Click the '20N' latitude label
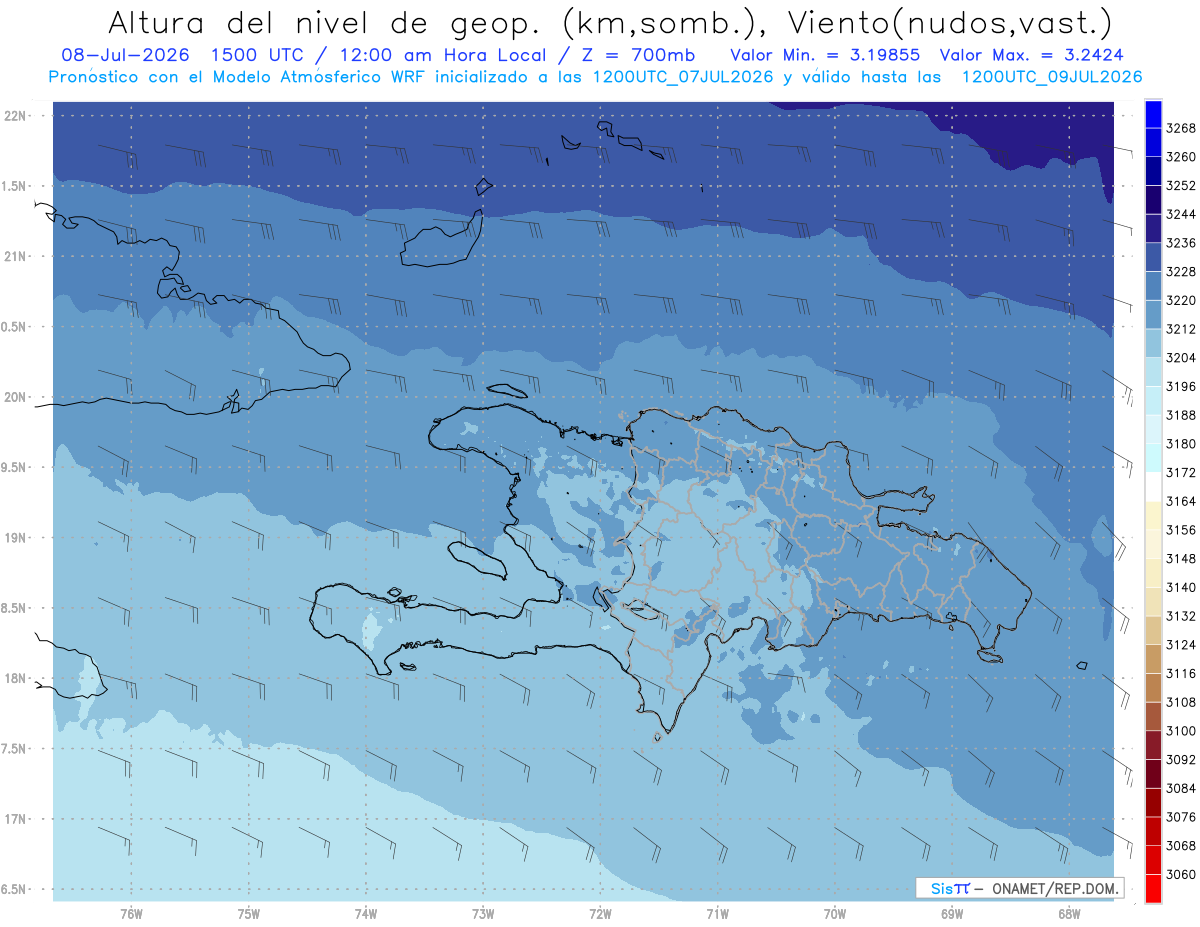1200x927 pixels. [x=15, y=397]
